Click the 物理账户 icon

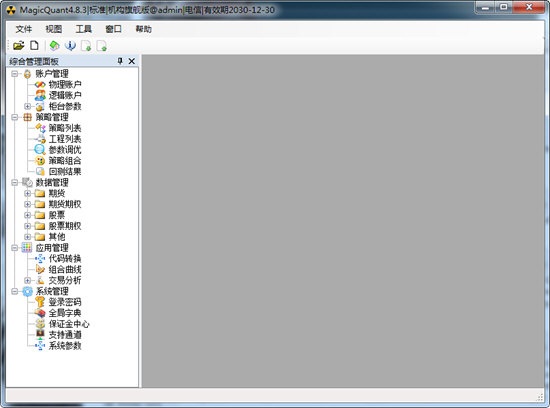click(40, 85)
